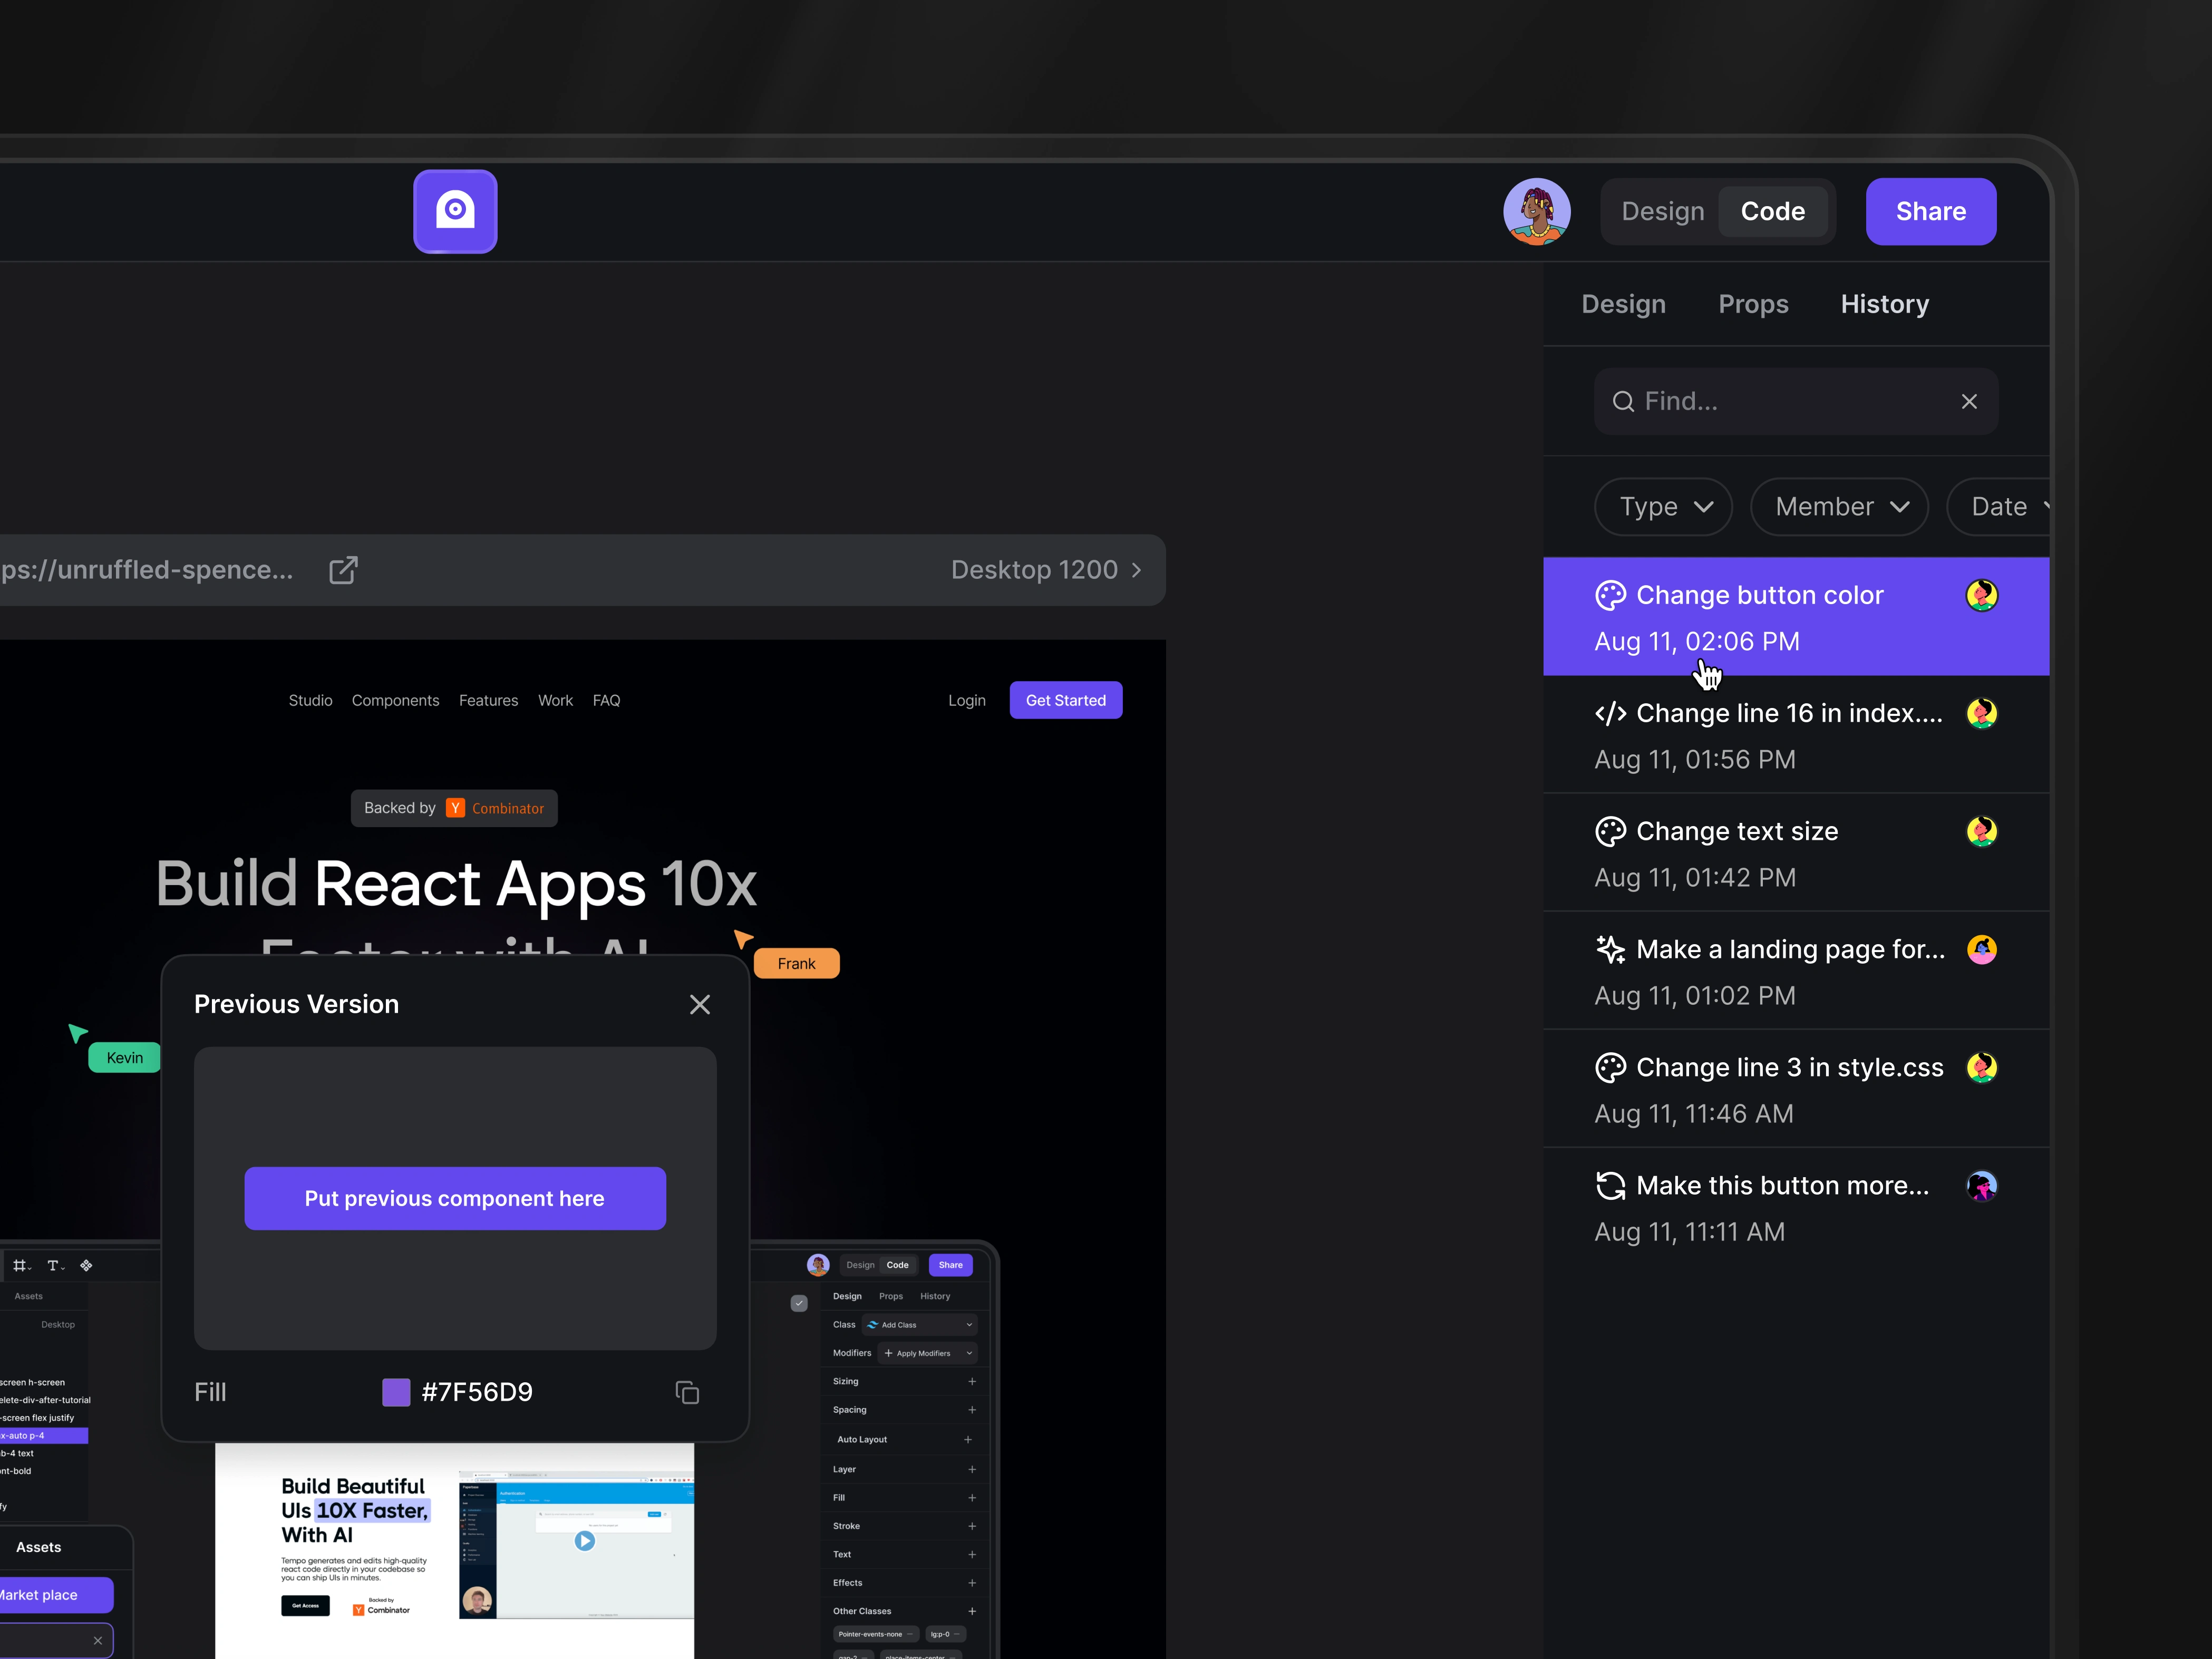Click into the Find search field
This screenshot has height=1659, width=2212.
[1795, 401]
